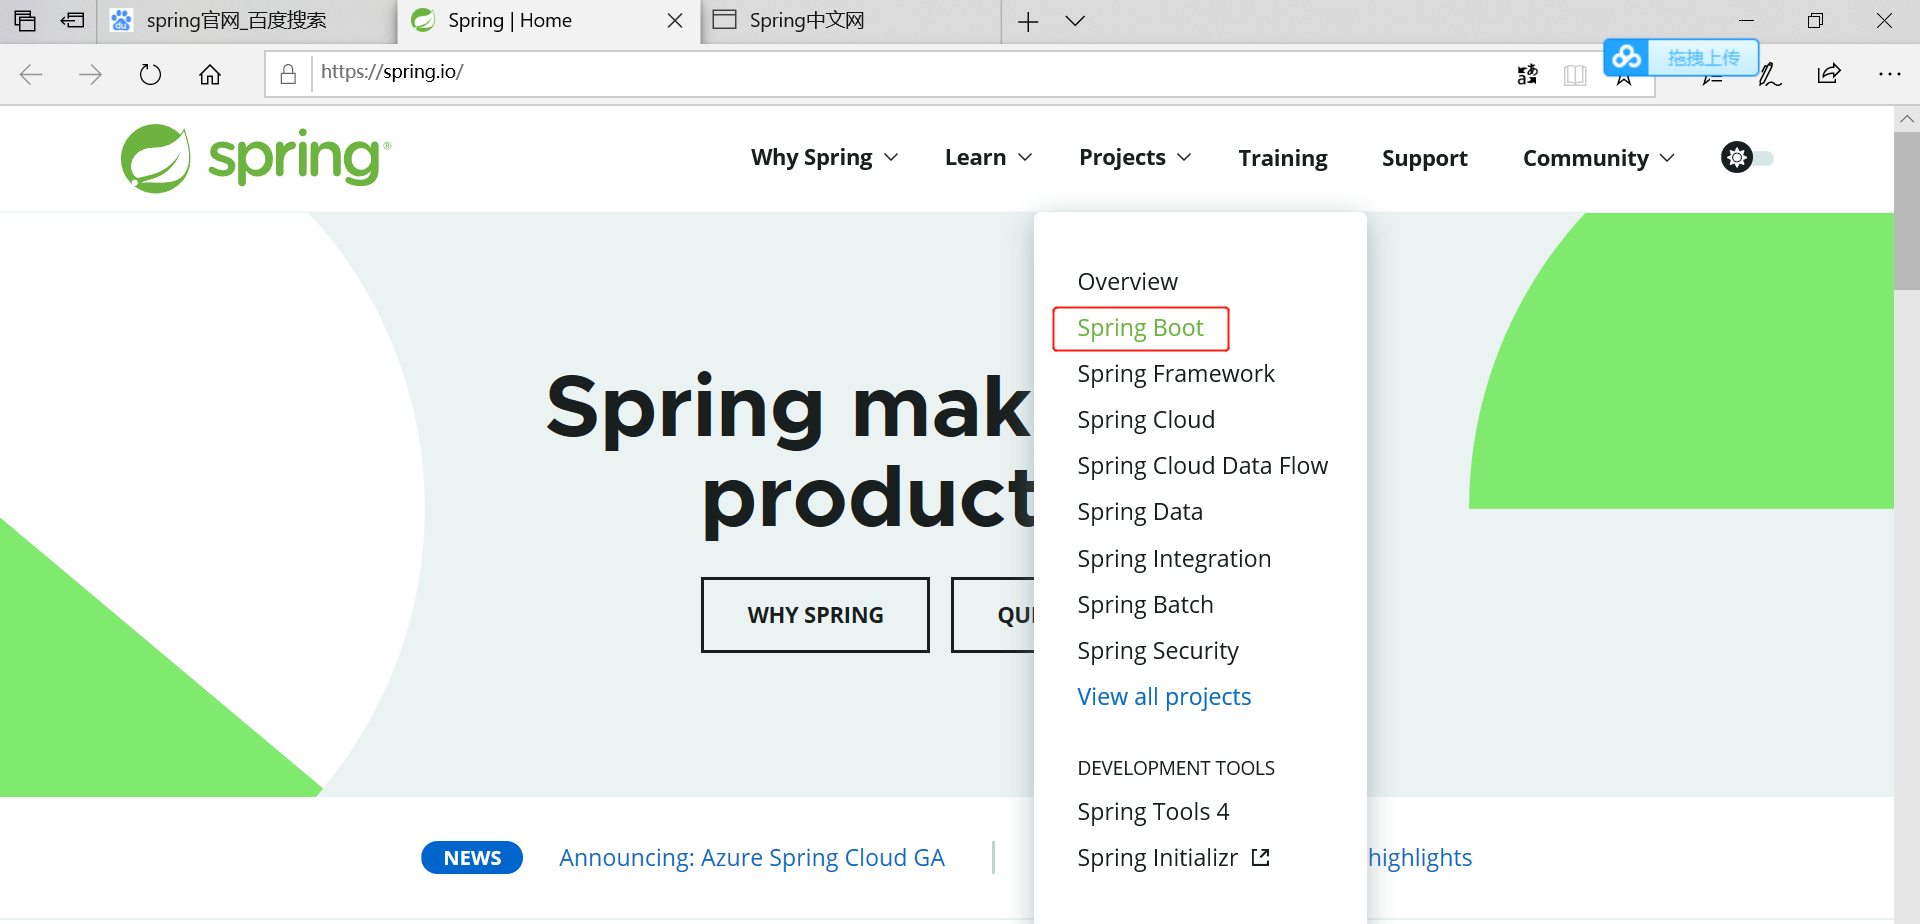Expand the Why Spring menu
This screenshot has width=1920, height=924.
(x=825, y=158)
